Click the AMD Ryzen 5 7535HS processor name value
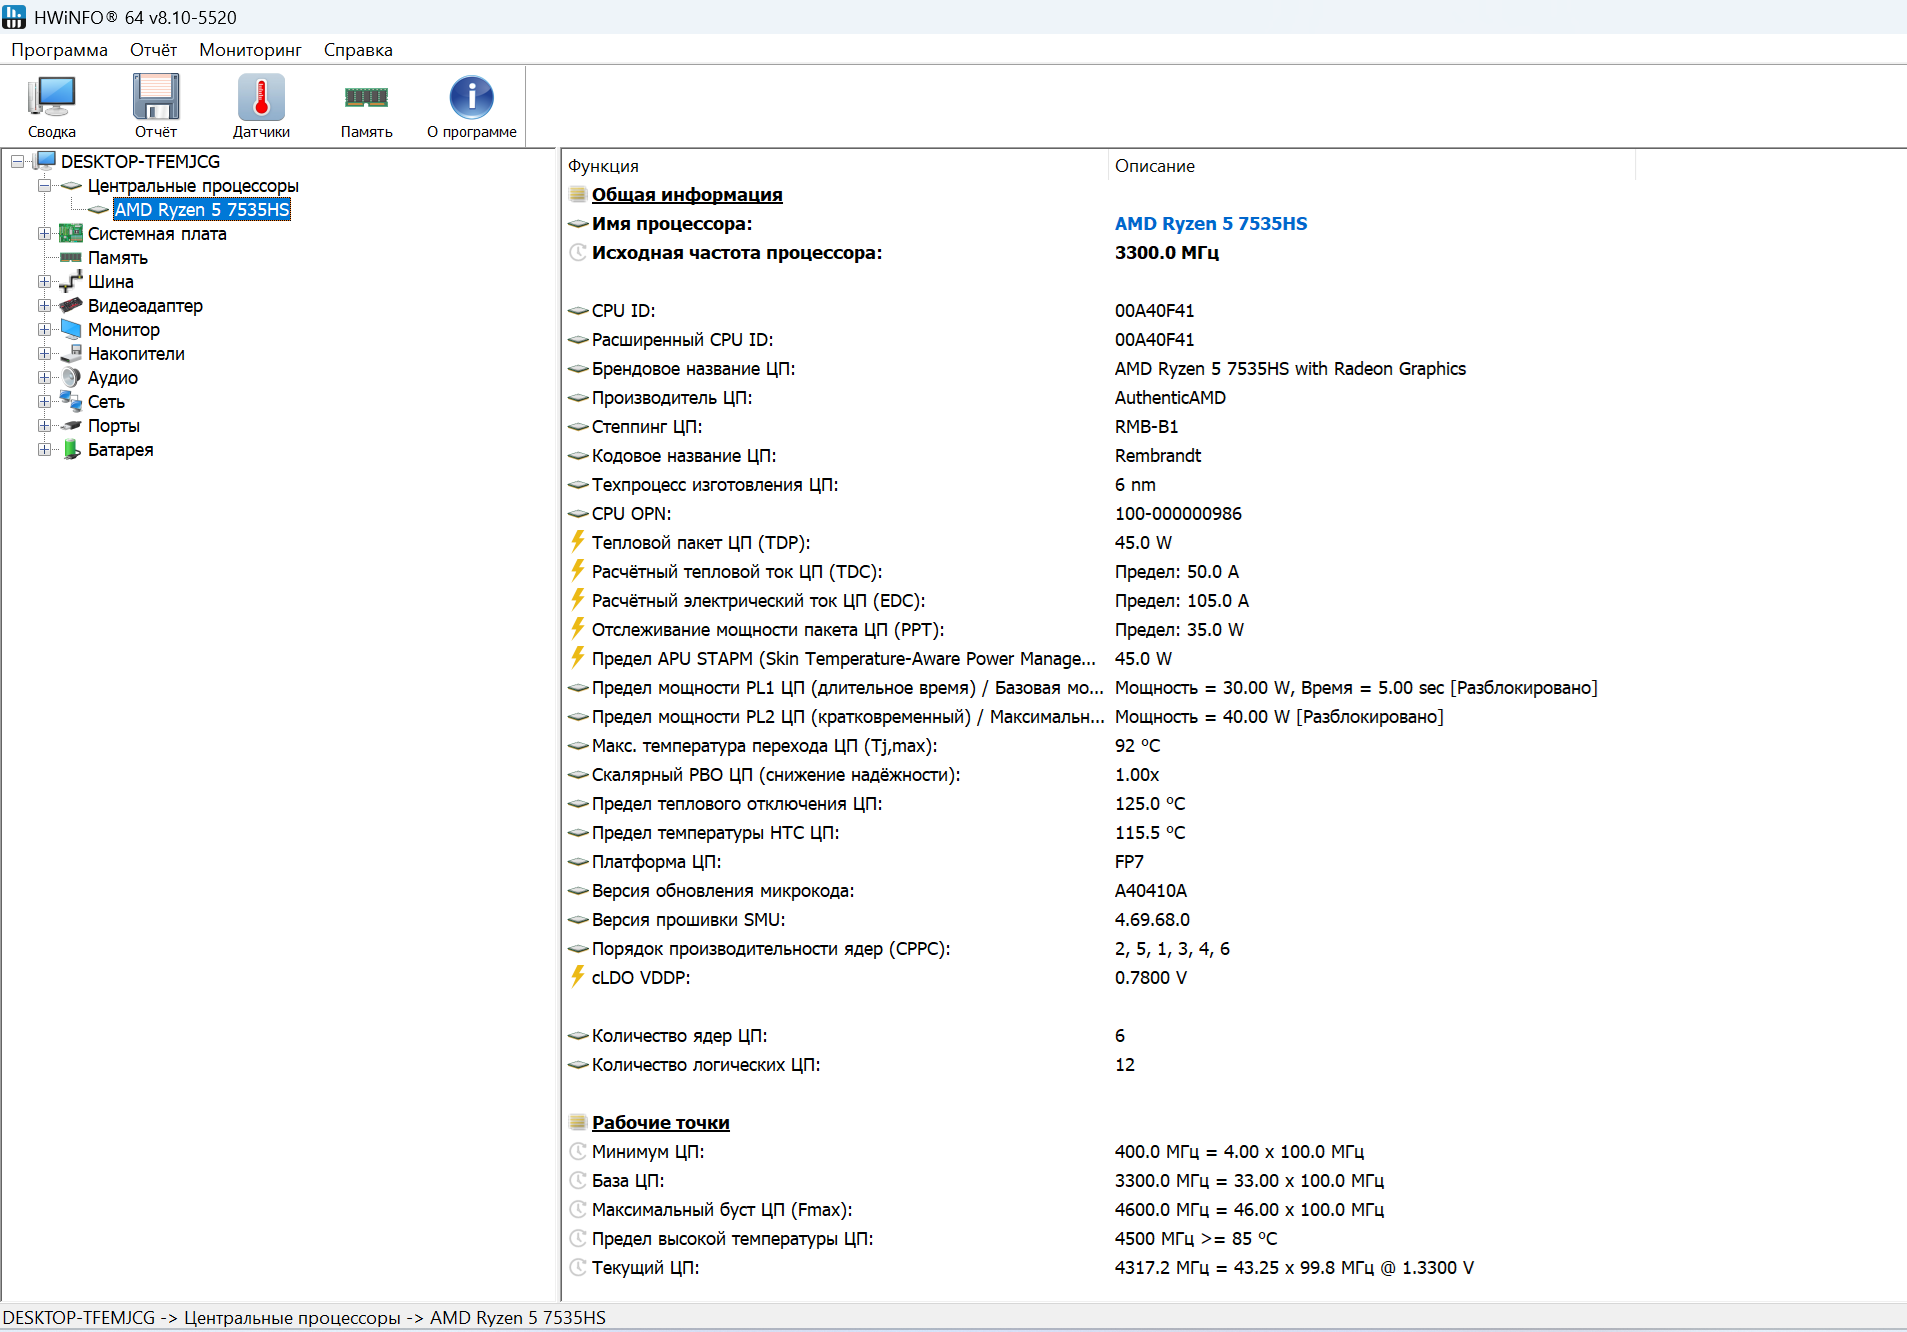Viewport: 1907px width, 1332px height. [1210, 224]
